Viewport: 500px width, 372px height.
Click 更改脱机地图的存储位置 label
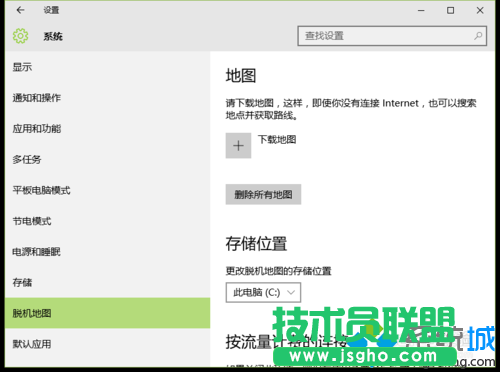pyautogui.click(x=279, y=271)
